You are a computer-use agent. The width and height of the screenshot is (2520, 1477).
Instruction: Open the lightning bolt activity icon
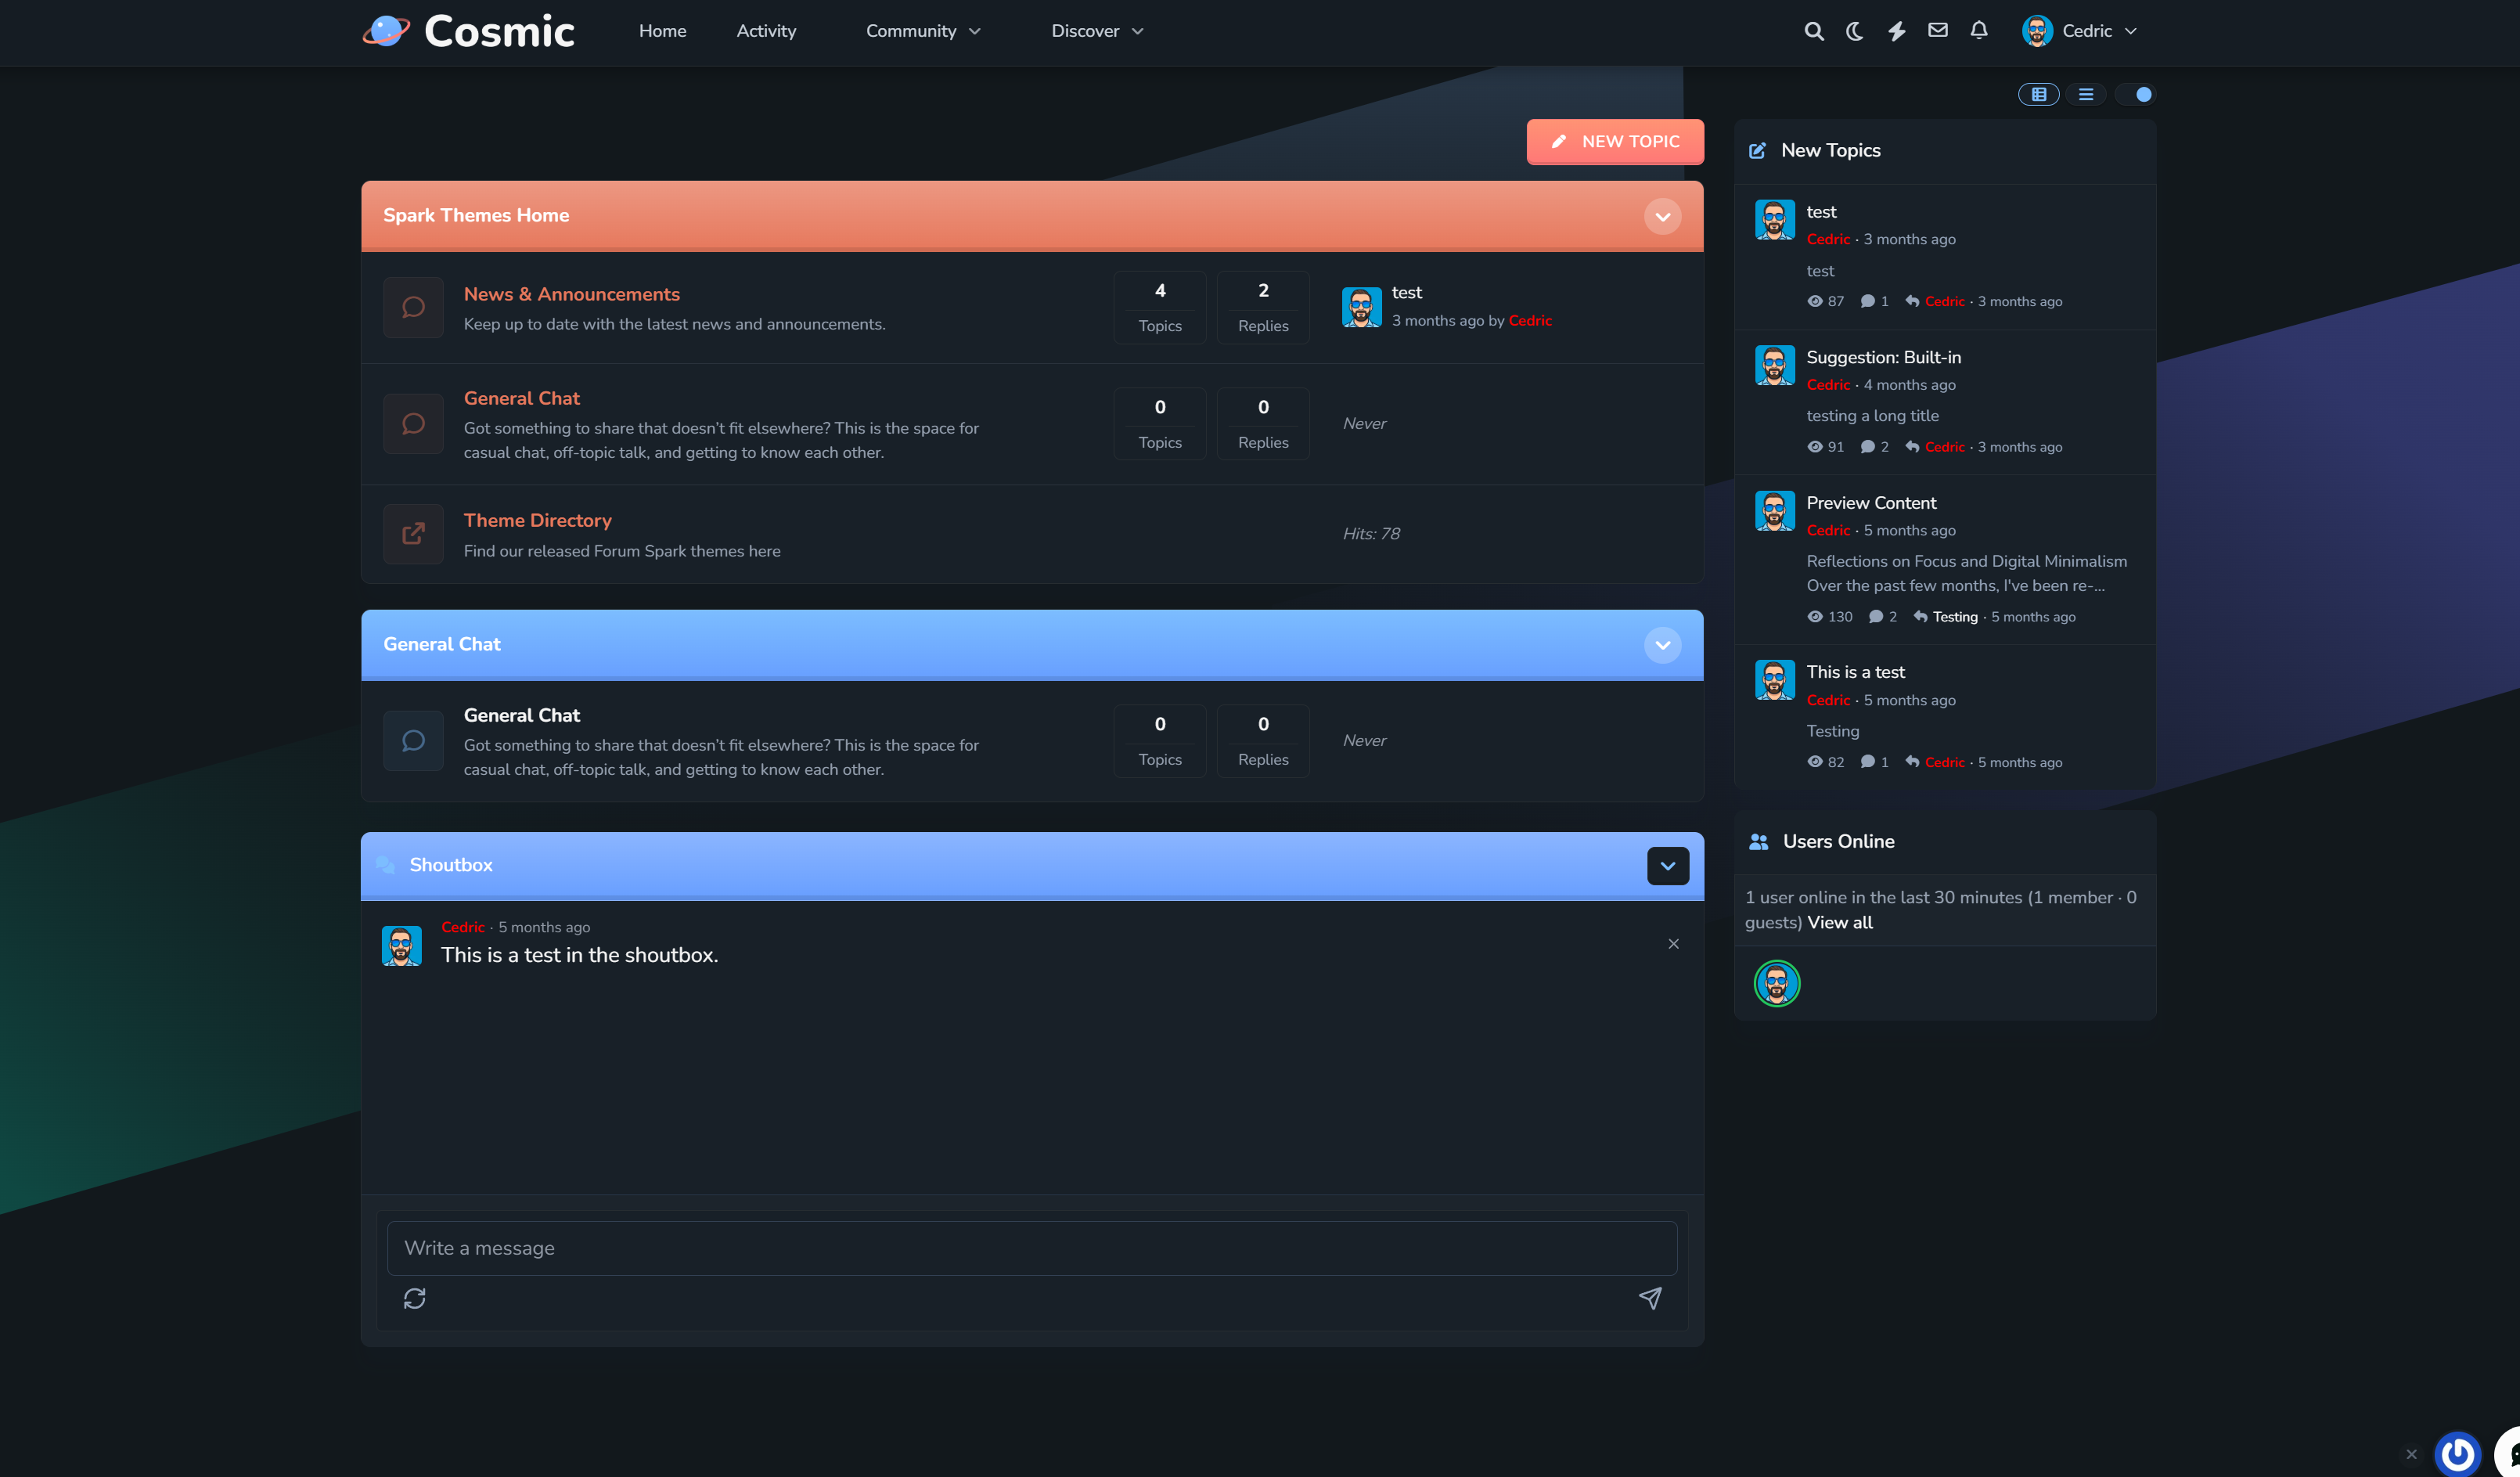click(1896, 31)
